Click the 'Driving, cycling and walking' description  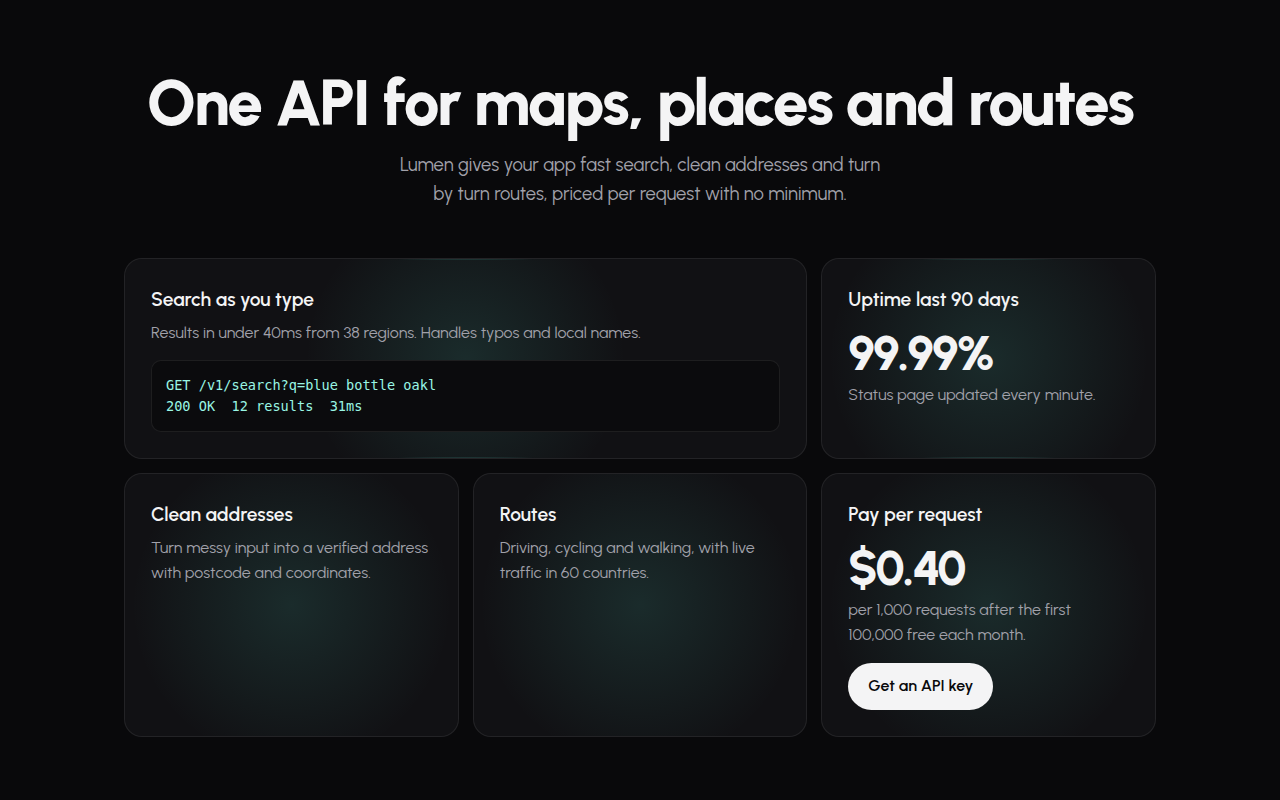pos(627,560)
